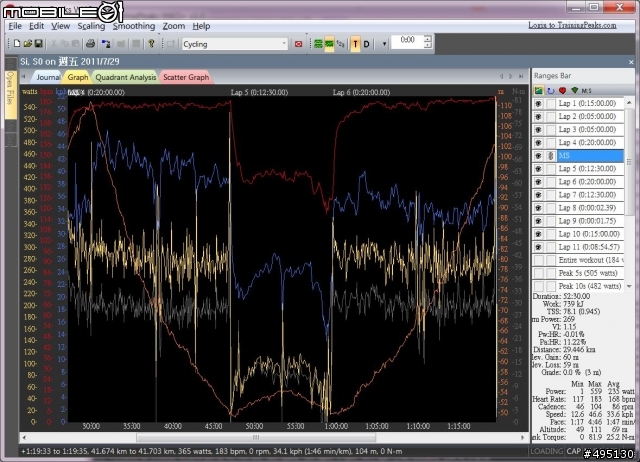Save workout with the floppy disk icon
The width and height of the screenshot is (640, 462).
[38, 44]
